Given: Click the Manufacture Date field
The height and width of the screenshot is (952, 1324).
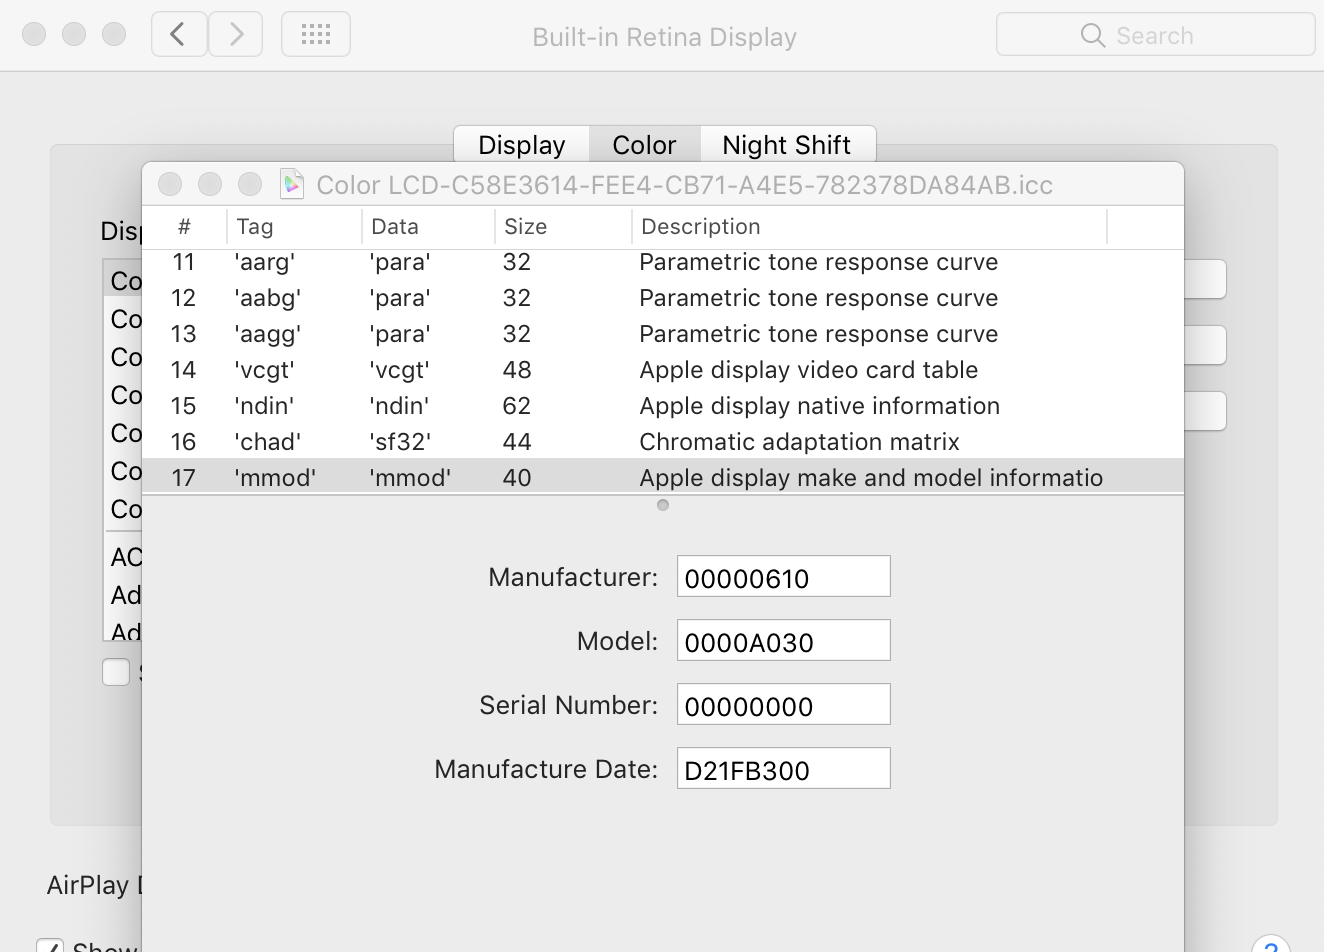Looking at the screenshot, I should [783, 769].
